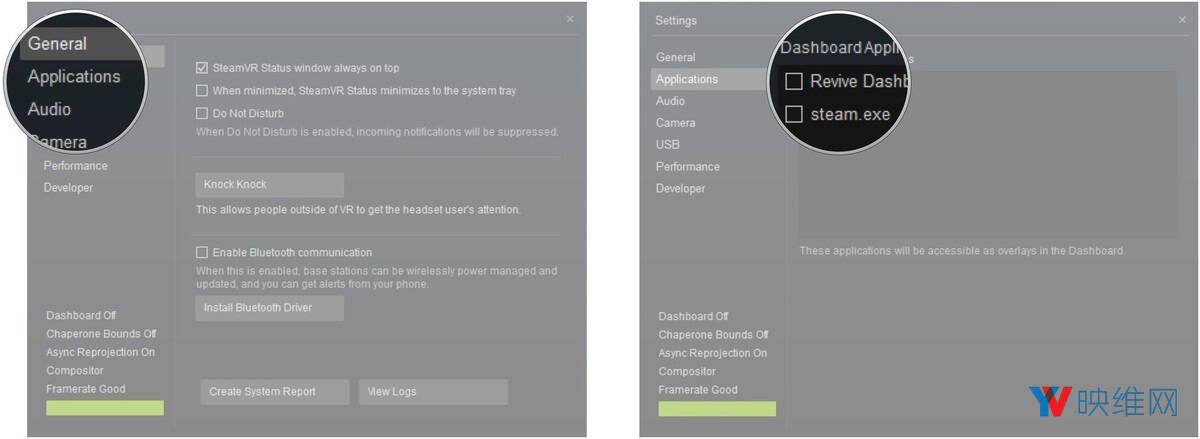Image resolution: width=1200 pixels, height=439 pixels.
Task: Open Camera tab in the right window
Action: pos(675,123)
